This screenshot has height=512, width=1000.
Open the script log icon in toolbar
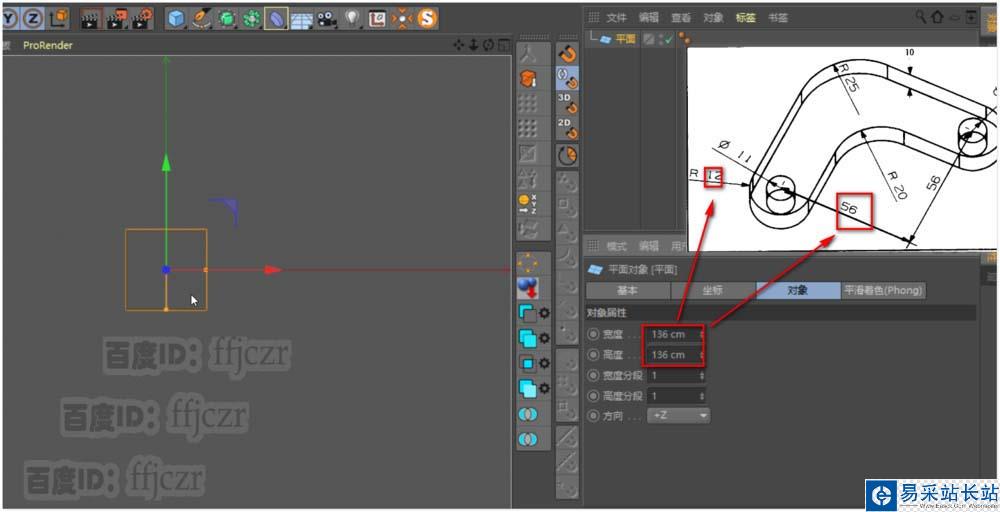(x=377, y=19)
